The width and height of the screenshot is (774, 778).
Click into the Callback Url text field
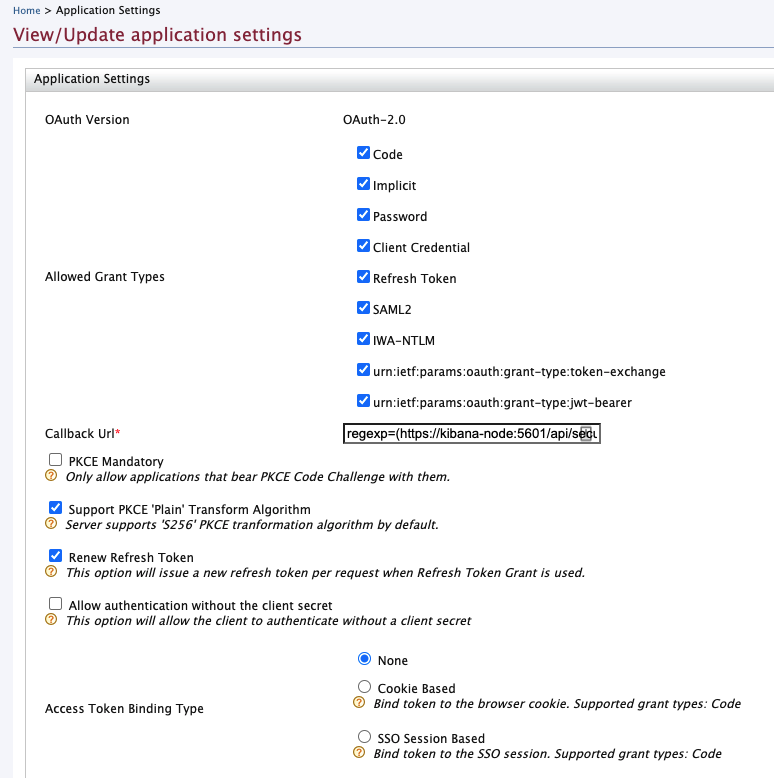(x=460, y=434)
